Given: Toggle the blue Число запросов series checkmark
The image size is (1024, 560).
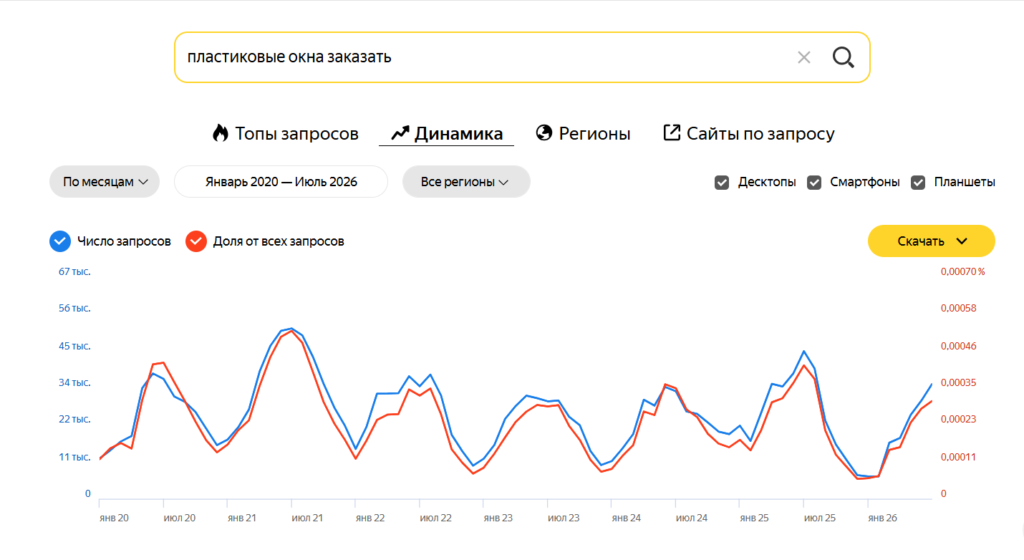Looking at the screenshot, I should (x=60, y=241).
